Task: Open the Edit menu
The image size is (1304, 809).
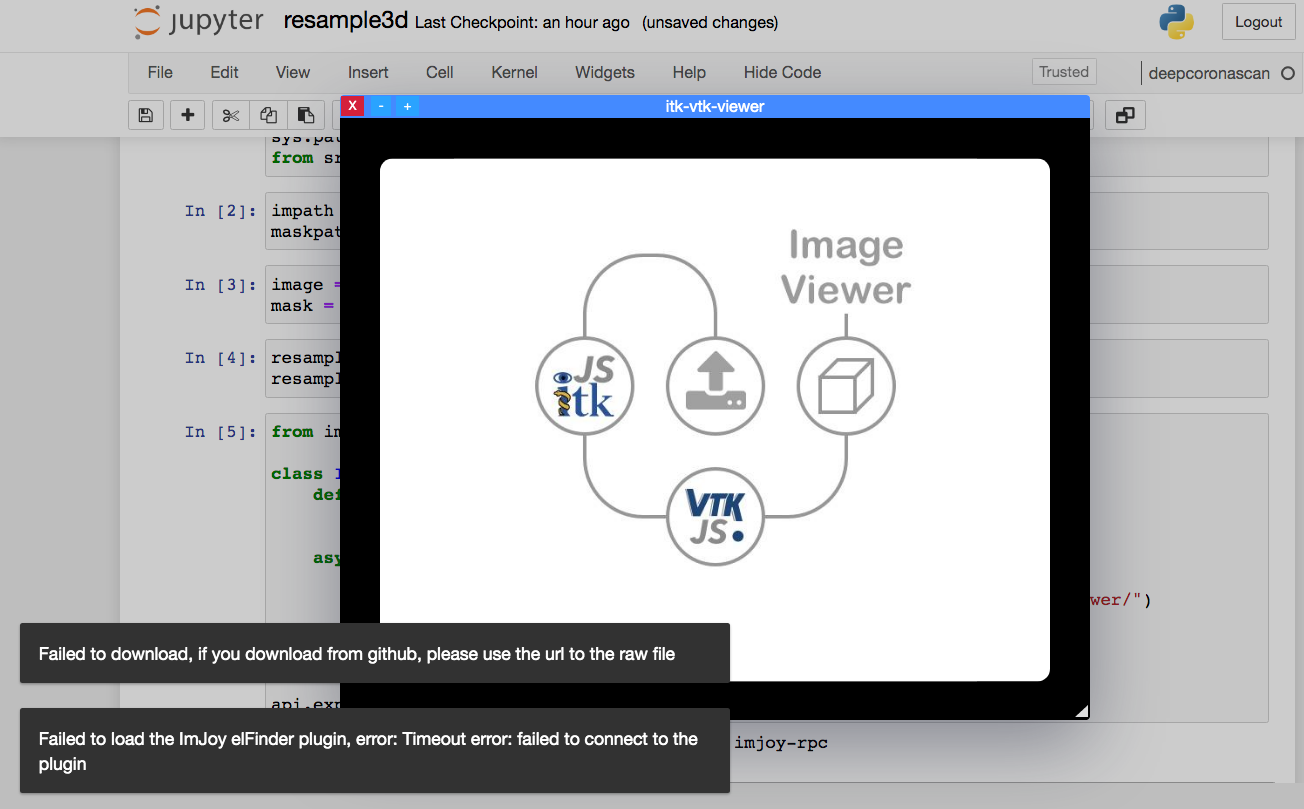Action: [224, 72]
